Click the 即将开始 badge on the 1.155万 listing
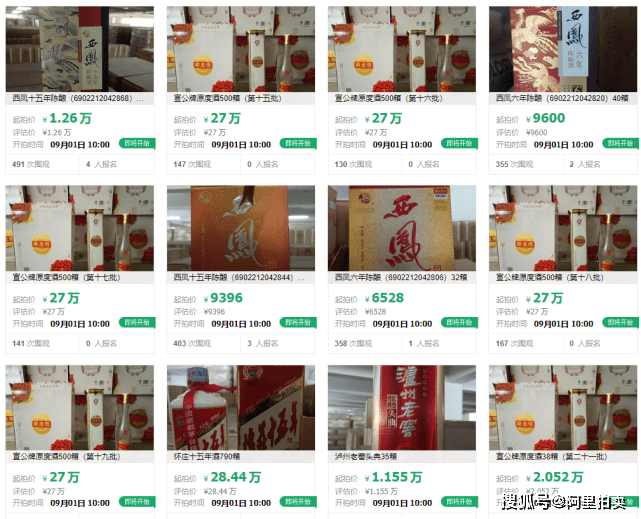This screenshot has height=519, width=641. (459, 501)
